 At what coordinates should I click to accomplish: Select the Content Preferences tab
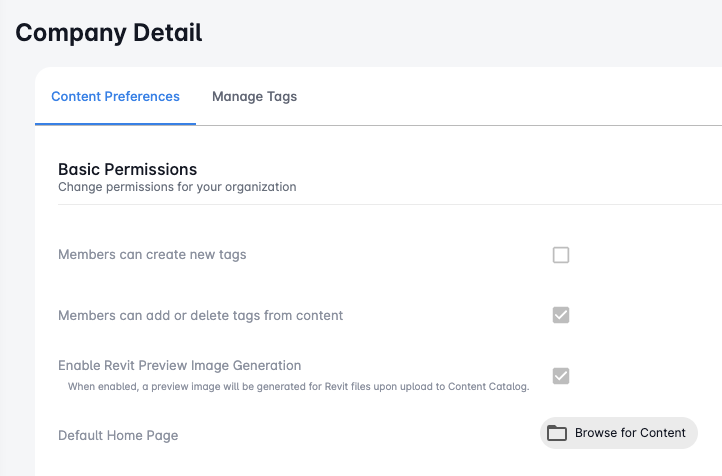click(115, 97)
